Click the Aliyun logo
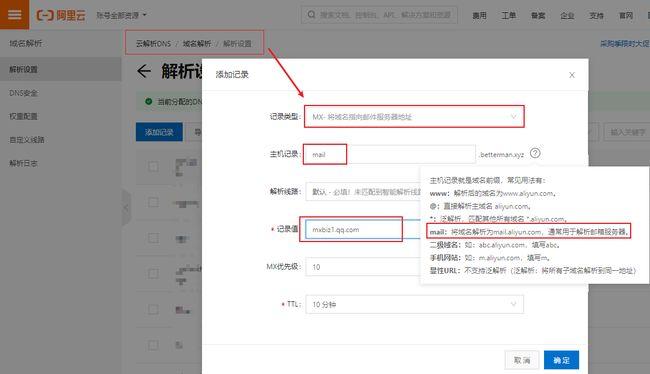Image resolution: width=650 pixels, height=374 pixels. (61, 15)
